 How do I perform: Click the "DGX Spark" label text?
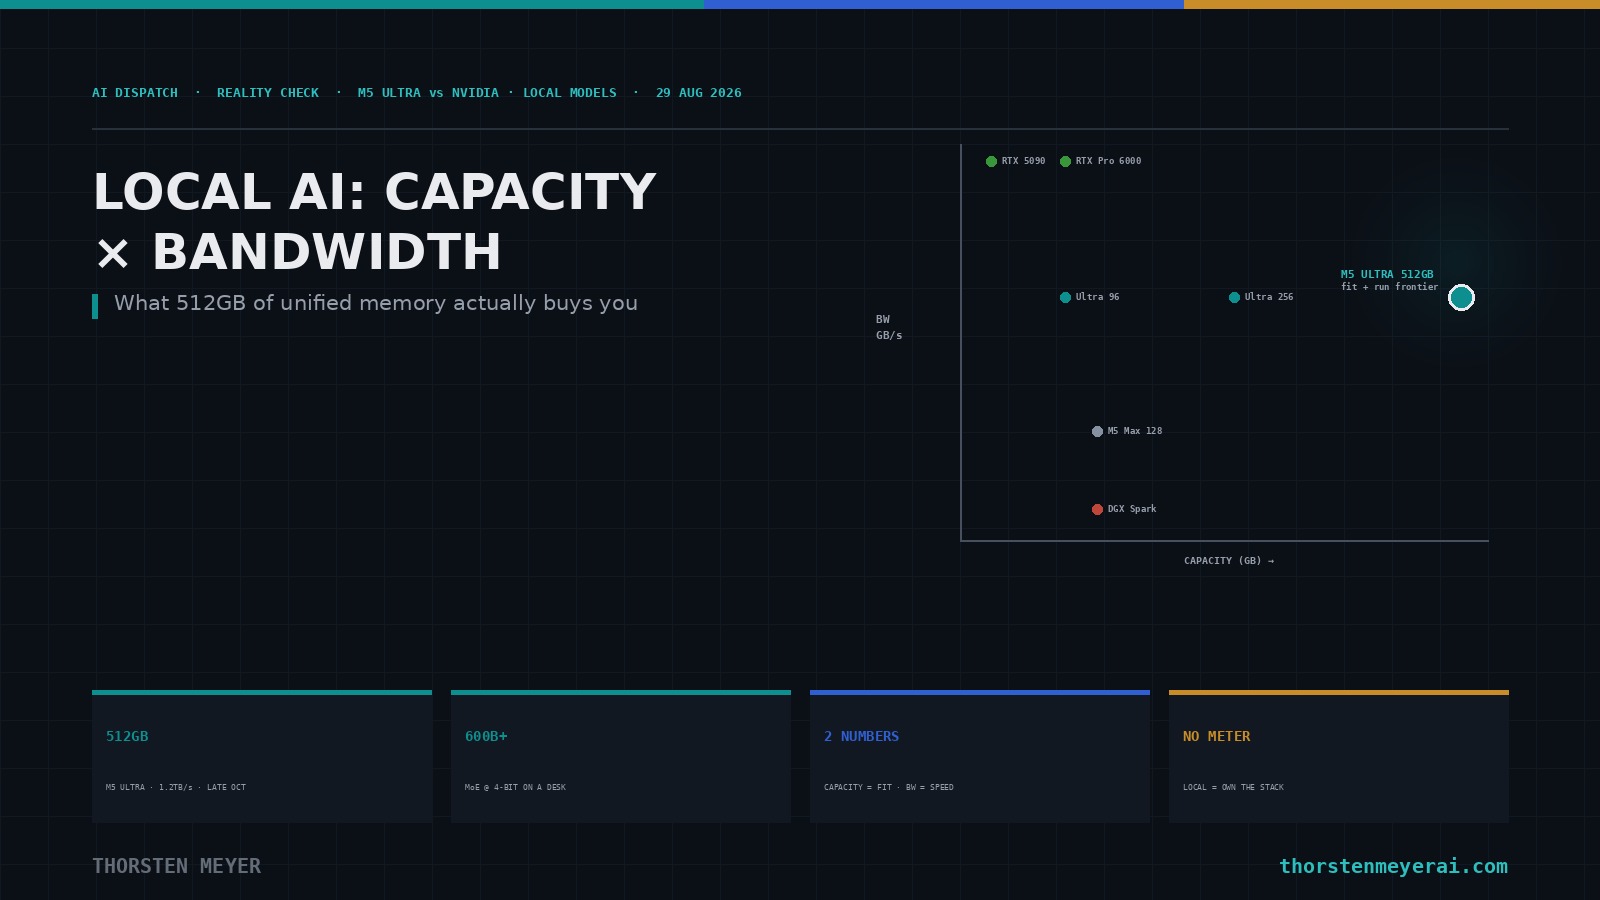click(1132, 509)
